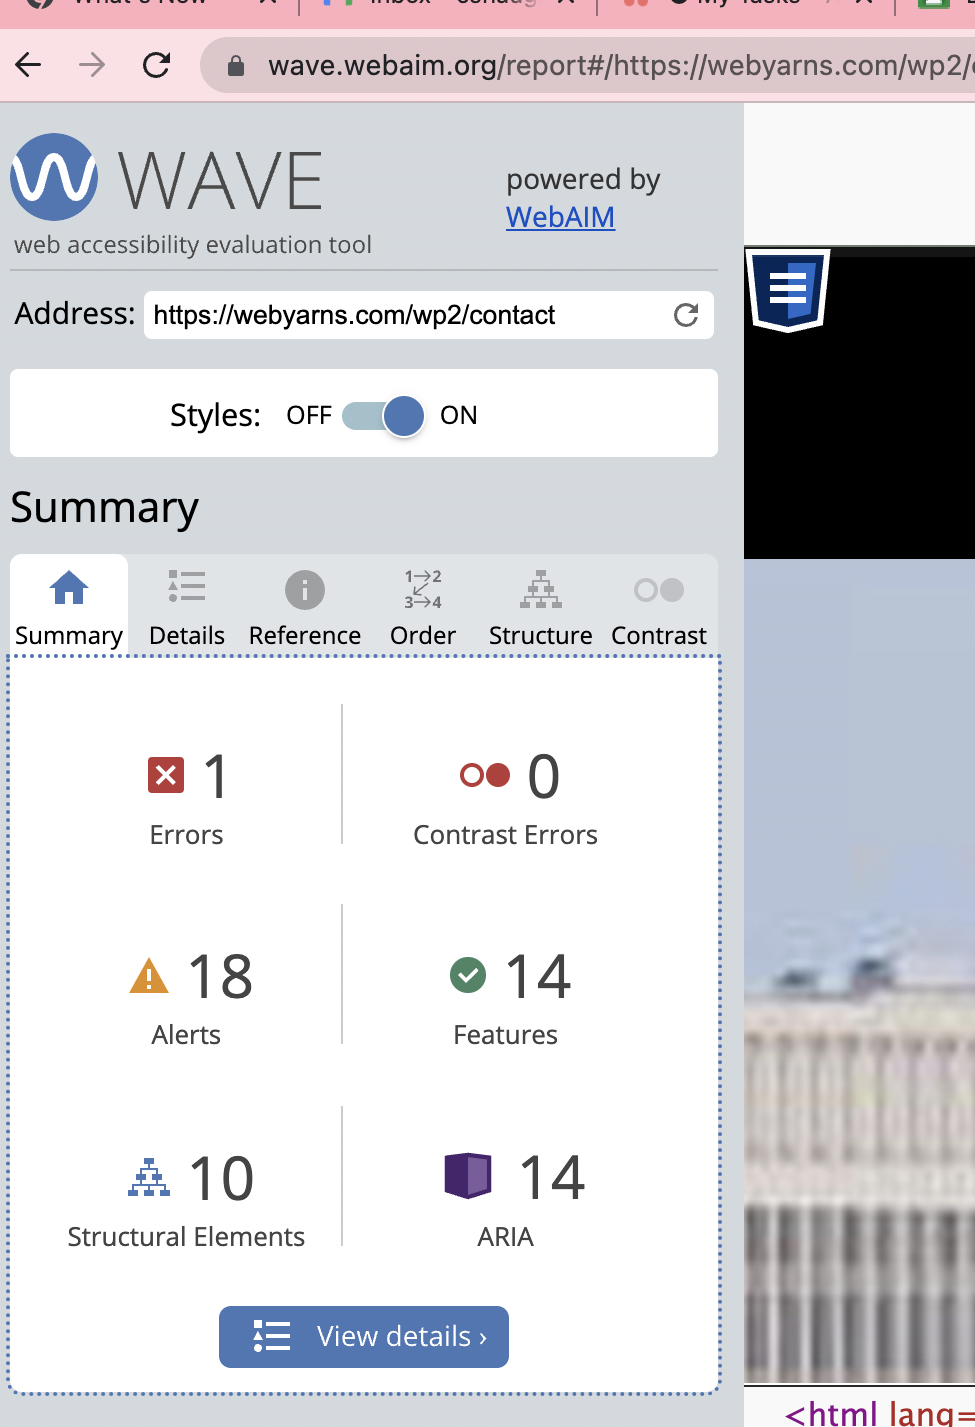Click the 'Summary' heading text
Screen dimensions: 975x1427
tap(105, 508)
